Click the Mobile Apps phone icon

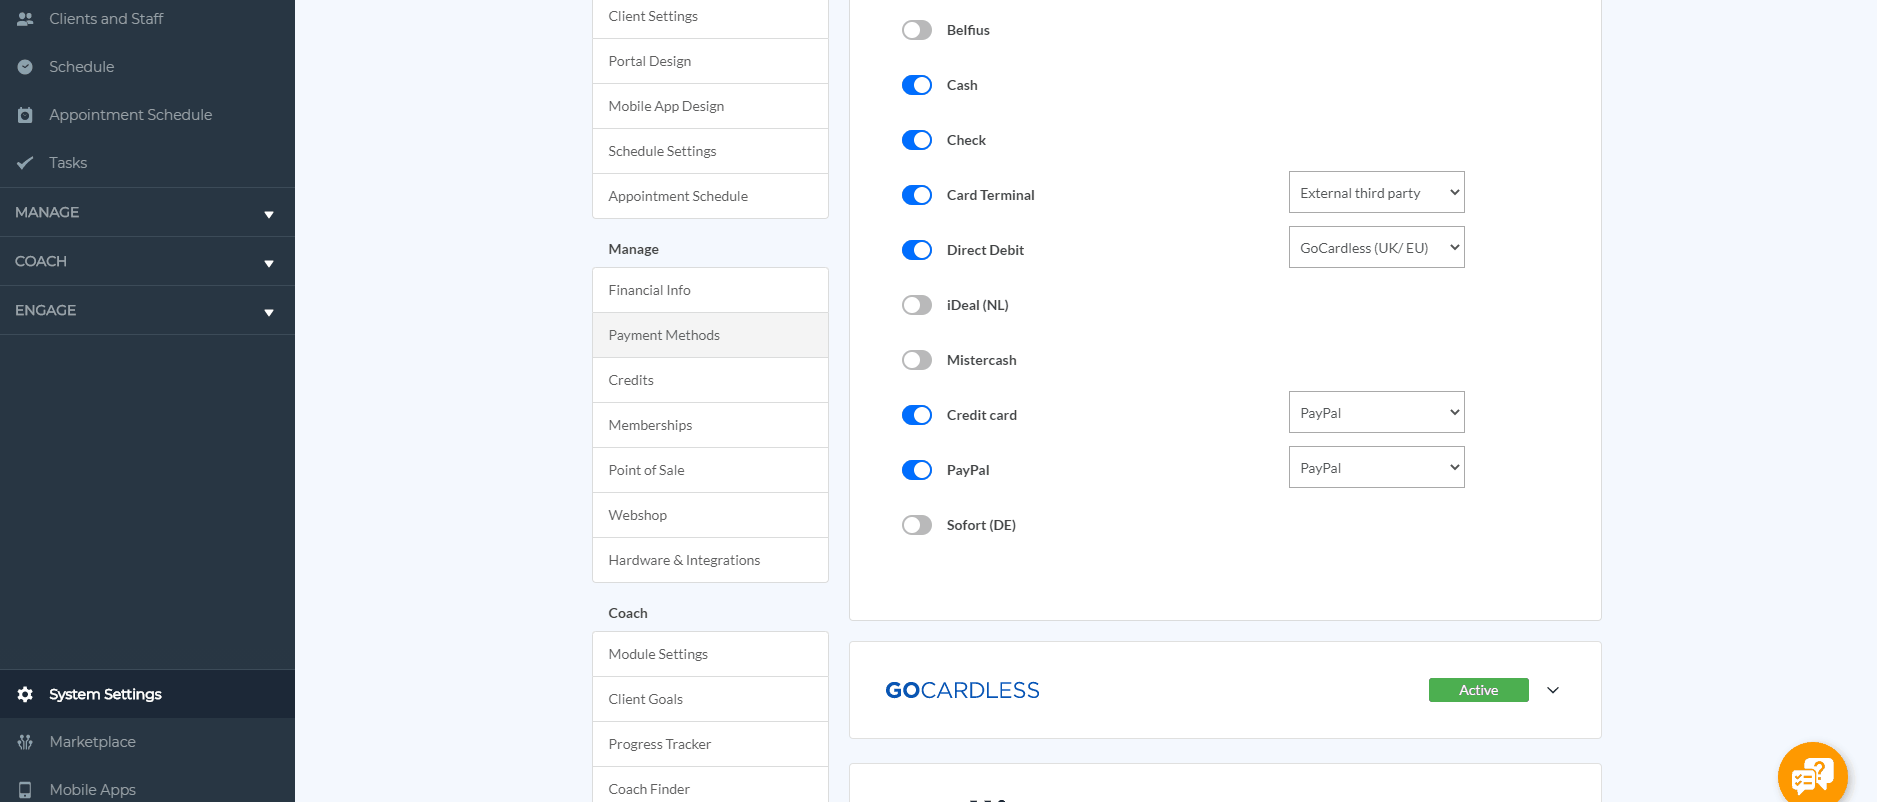[25, 790]
